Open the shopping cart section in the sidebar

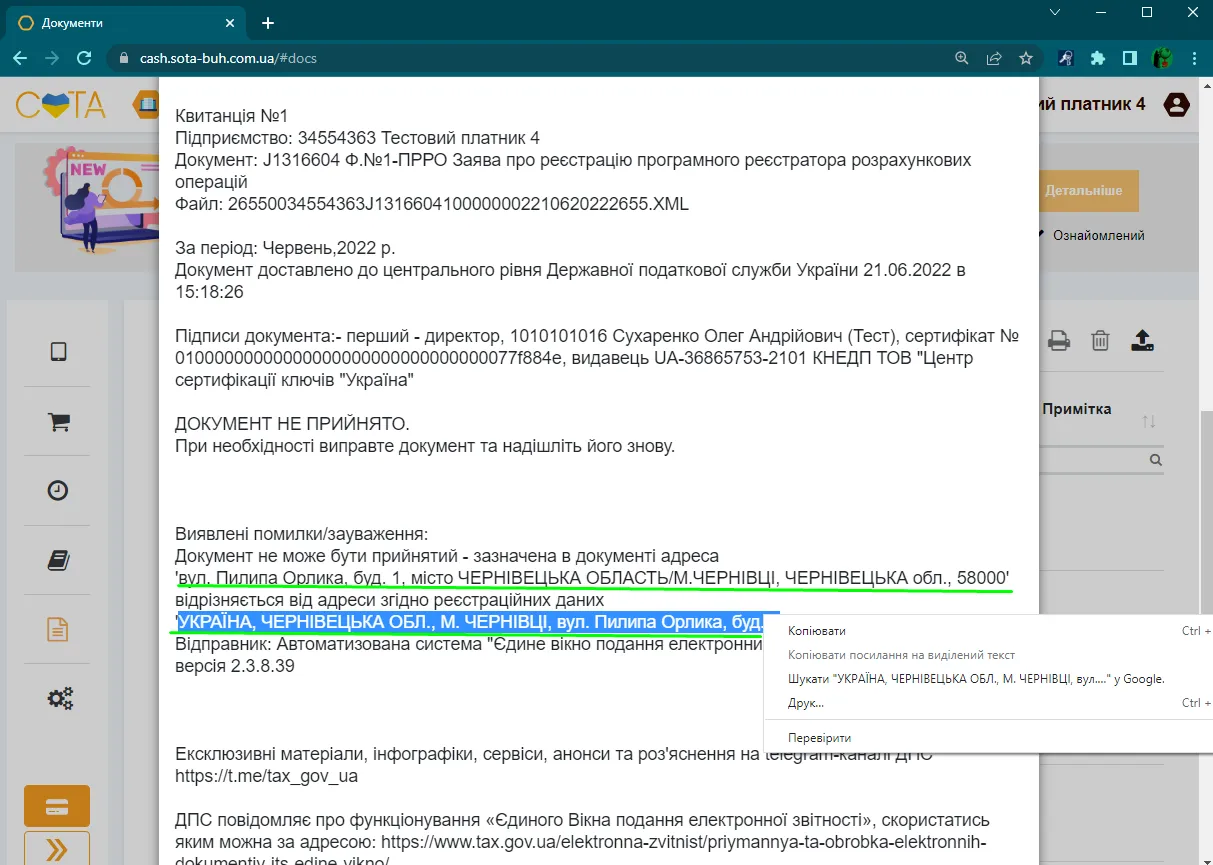click(58, 421)
